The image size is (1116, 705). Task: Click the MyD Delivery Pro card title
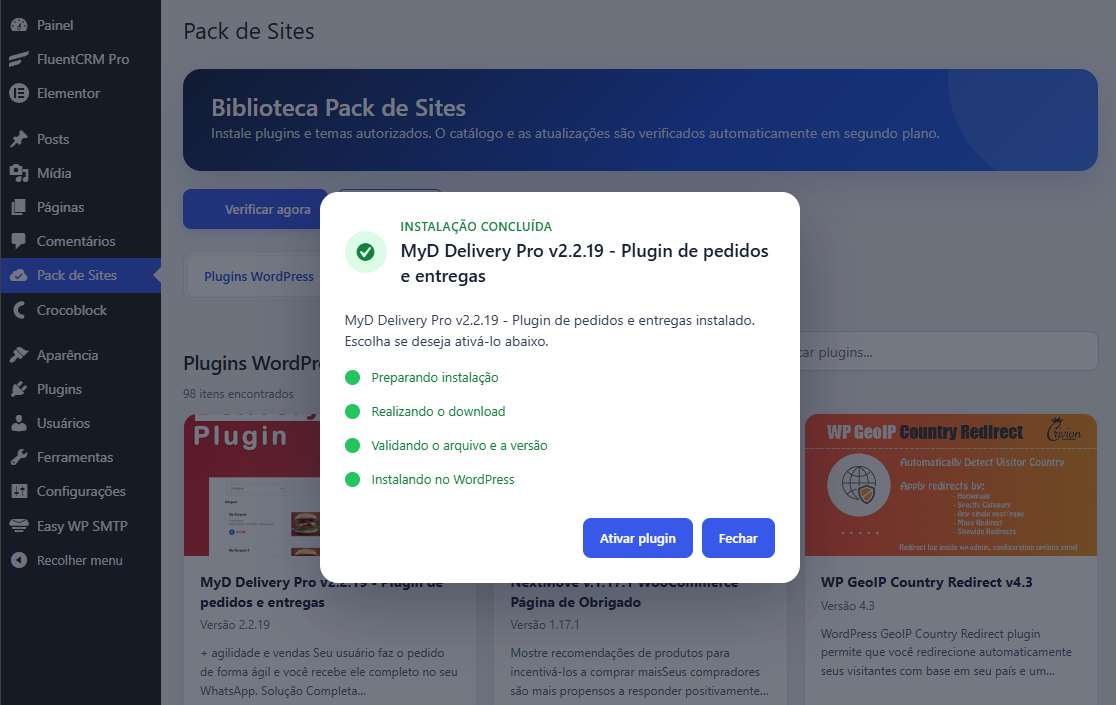pos(321,592)
